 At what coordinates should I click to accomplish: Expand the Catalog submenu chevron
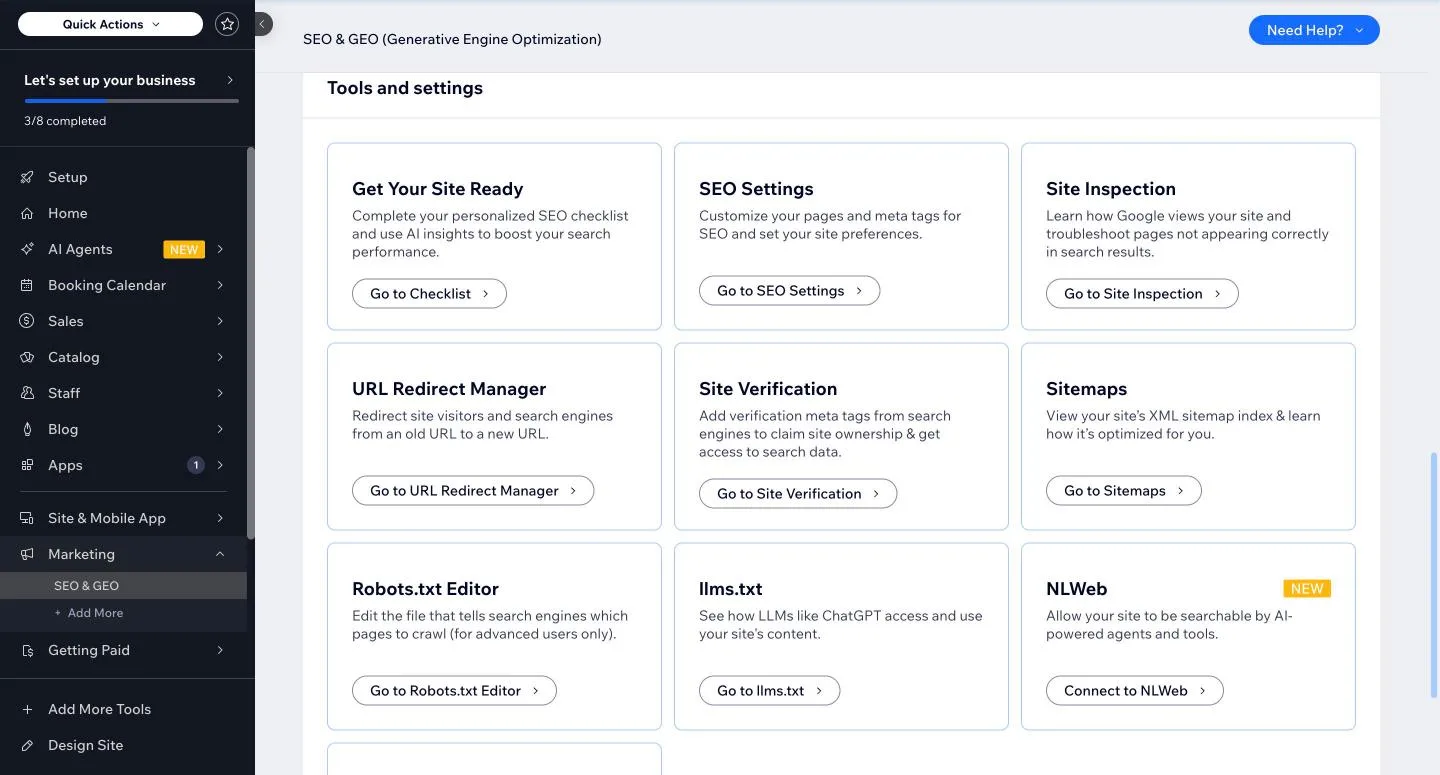(x=220, y=357)
